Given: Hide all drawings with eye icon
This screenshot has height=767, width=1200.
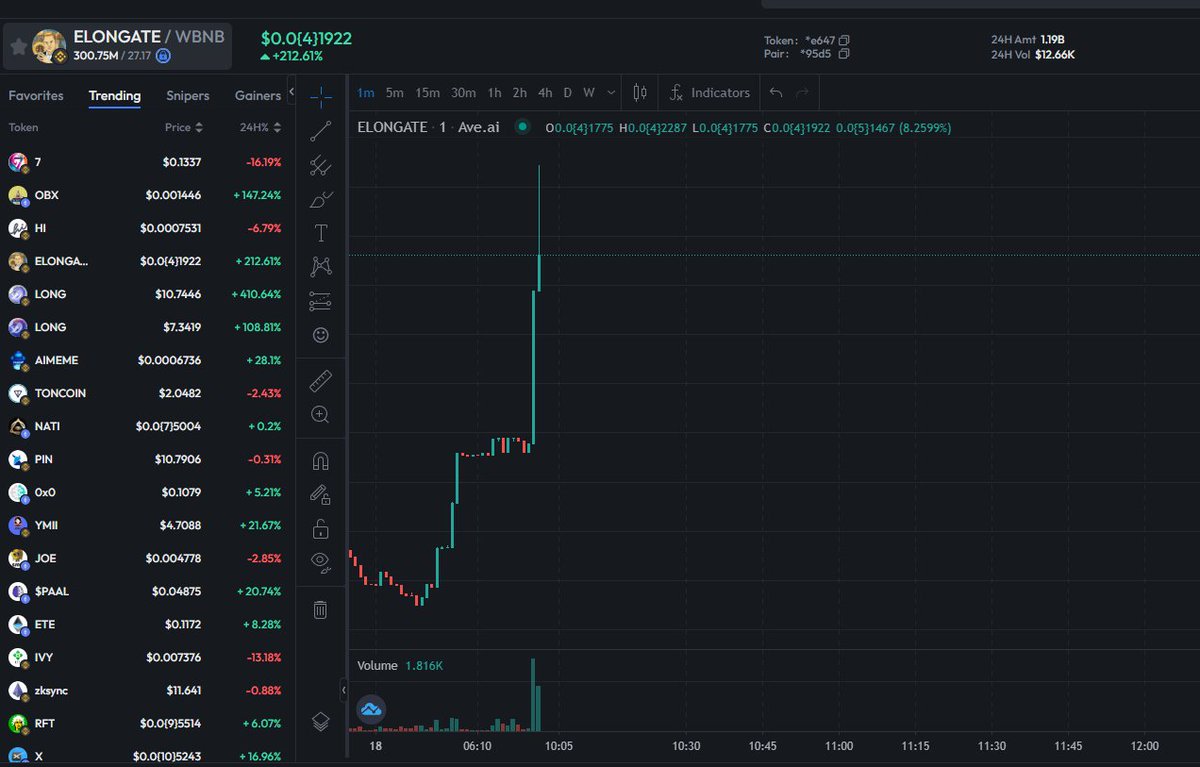Looking at the screenshot, I should coord(321,562).
